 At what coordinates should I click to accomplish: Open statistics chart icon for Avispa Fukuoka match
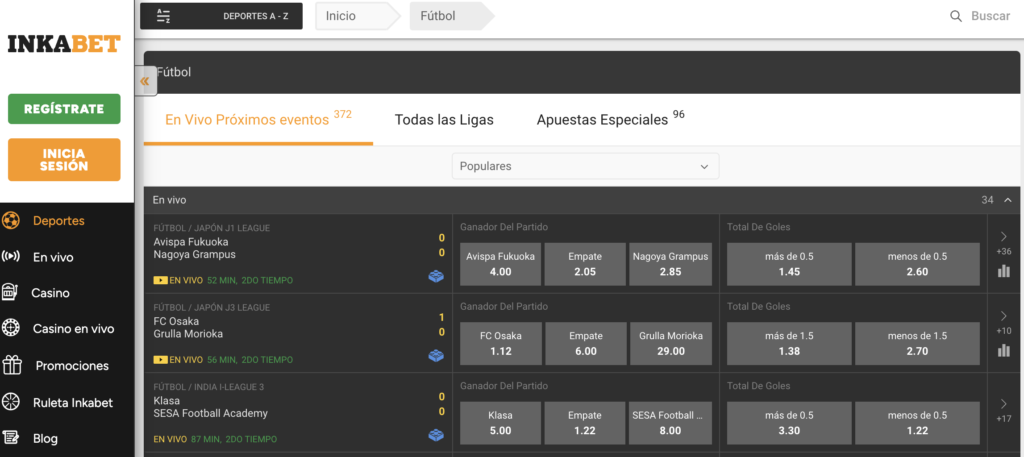coord(1004,270)
